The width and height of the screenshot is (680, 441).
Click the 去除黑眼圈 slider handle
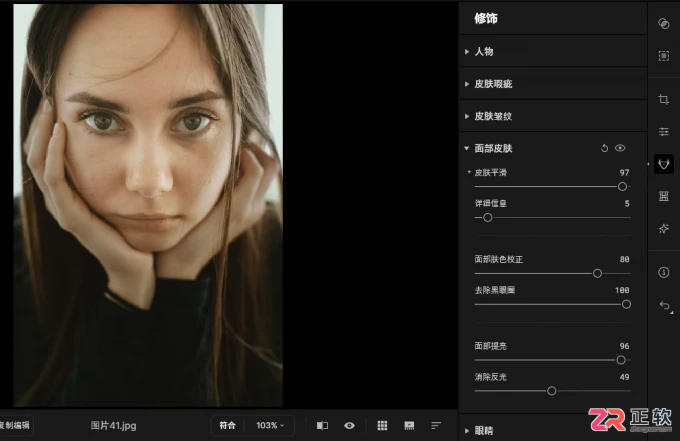tap(626, 304)
